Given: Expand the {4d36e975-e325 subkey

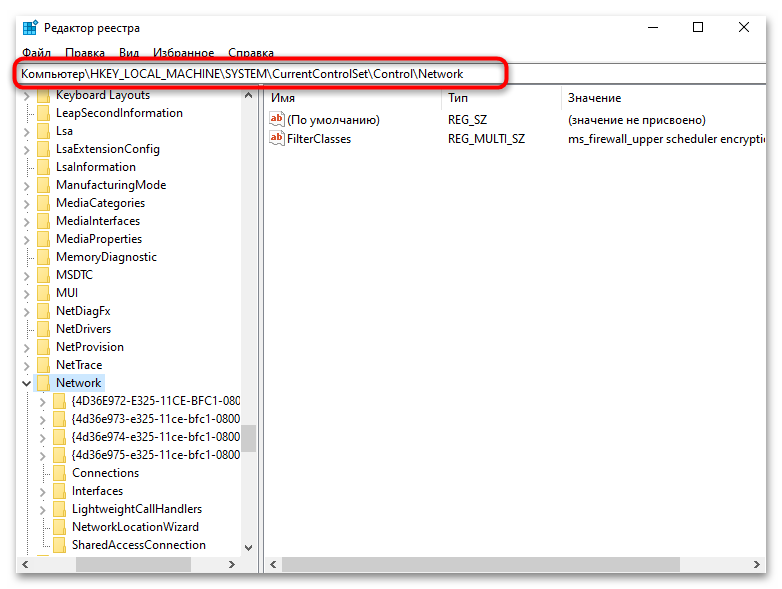Looking at the screenshot, I should 43,456.
